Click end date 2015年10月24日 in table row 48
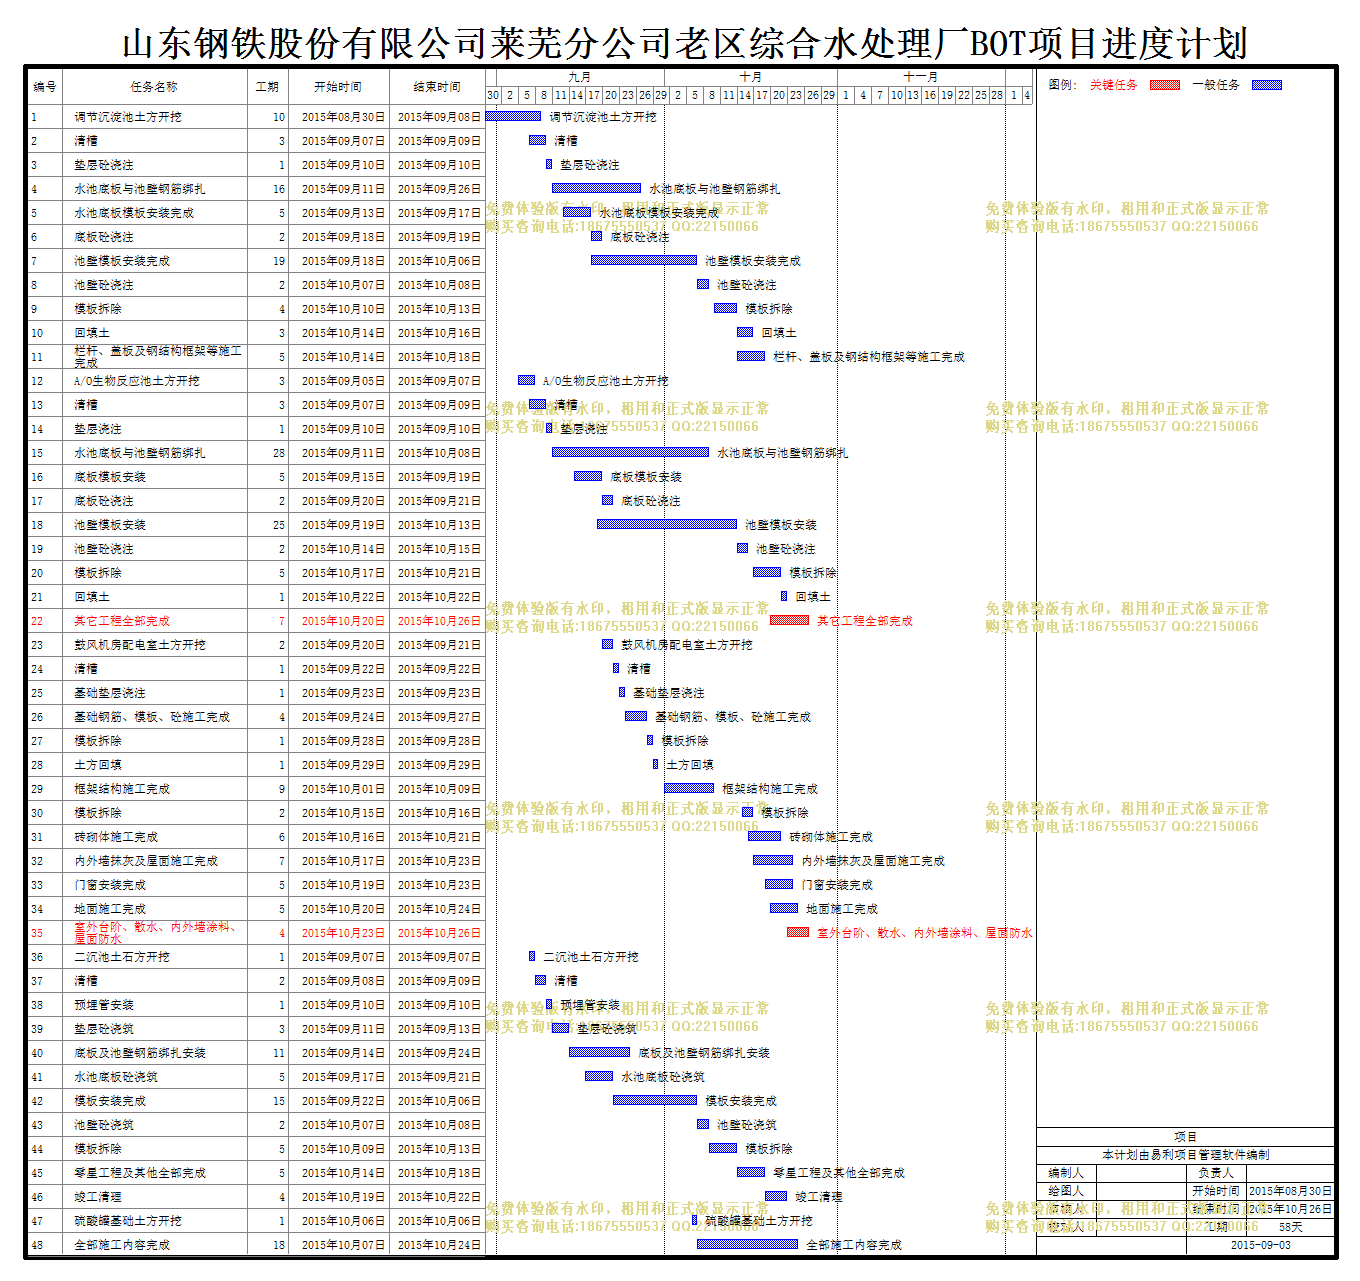Image resolution: width=1360 pixels, height=1281 pixels. (x=439, y=1245)
